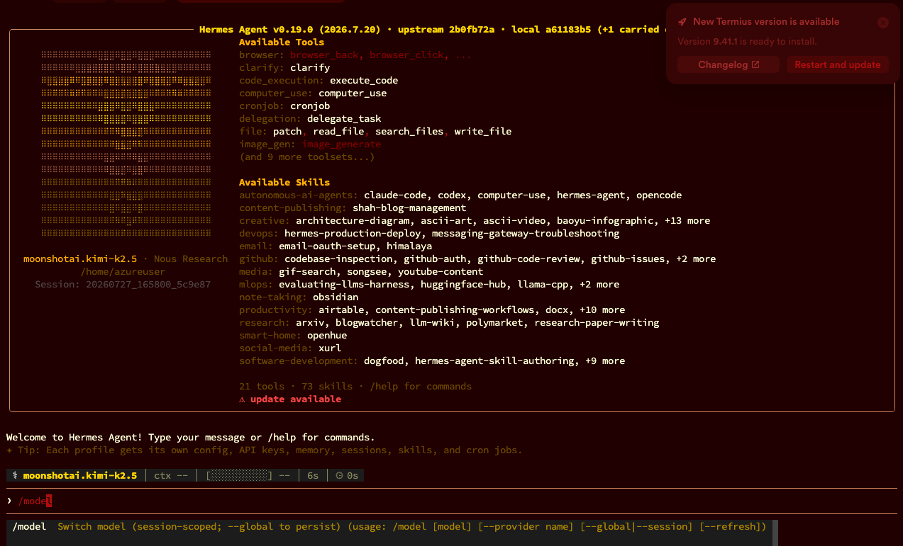Click 'hermes-agent-skill-authoring' skill

tap(494, 361)
